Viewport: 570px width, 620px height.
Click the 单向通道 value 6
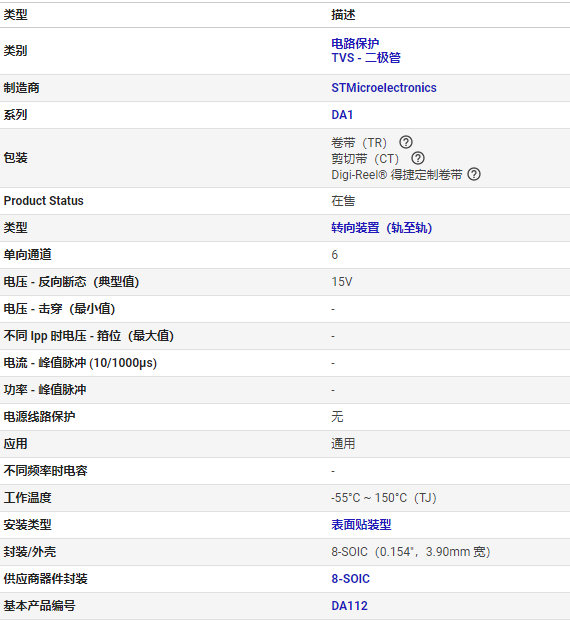[334, 255]
